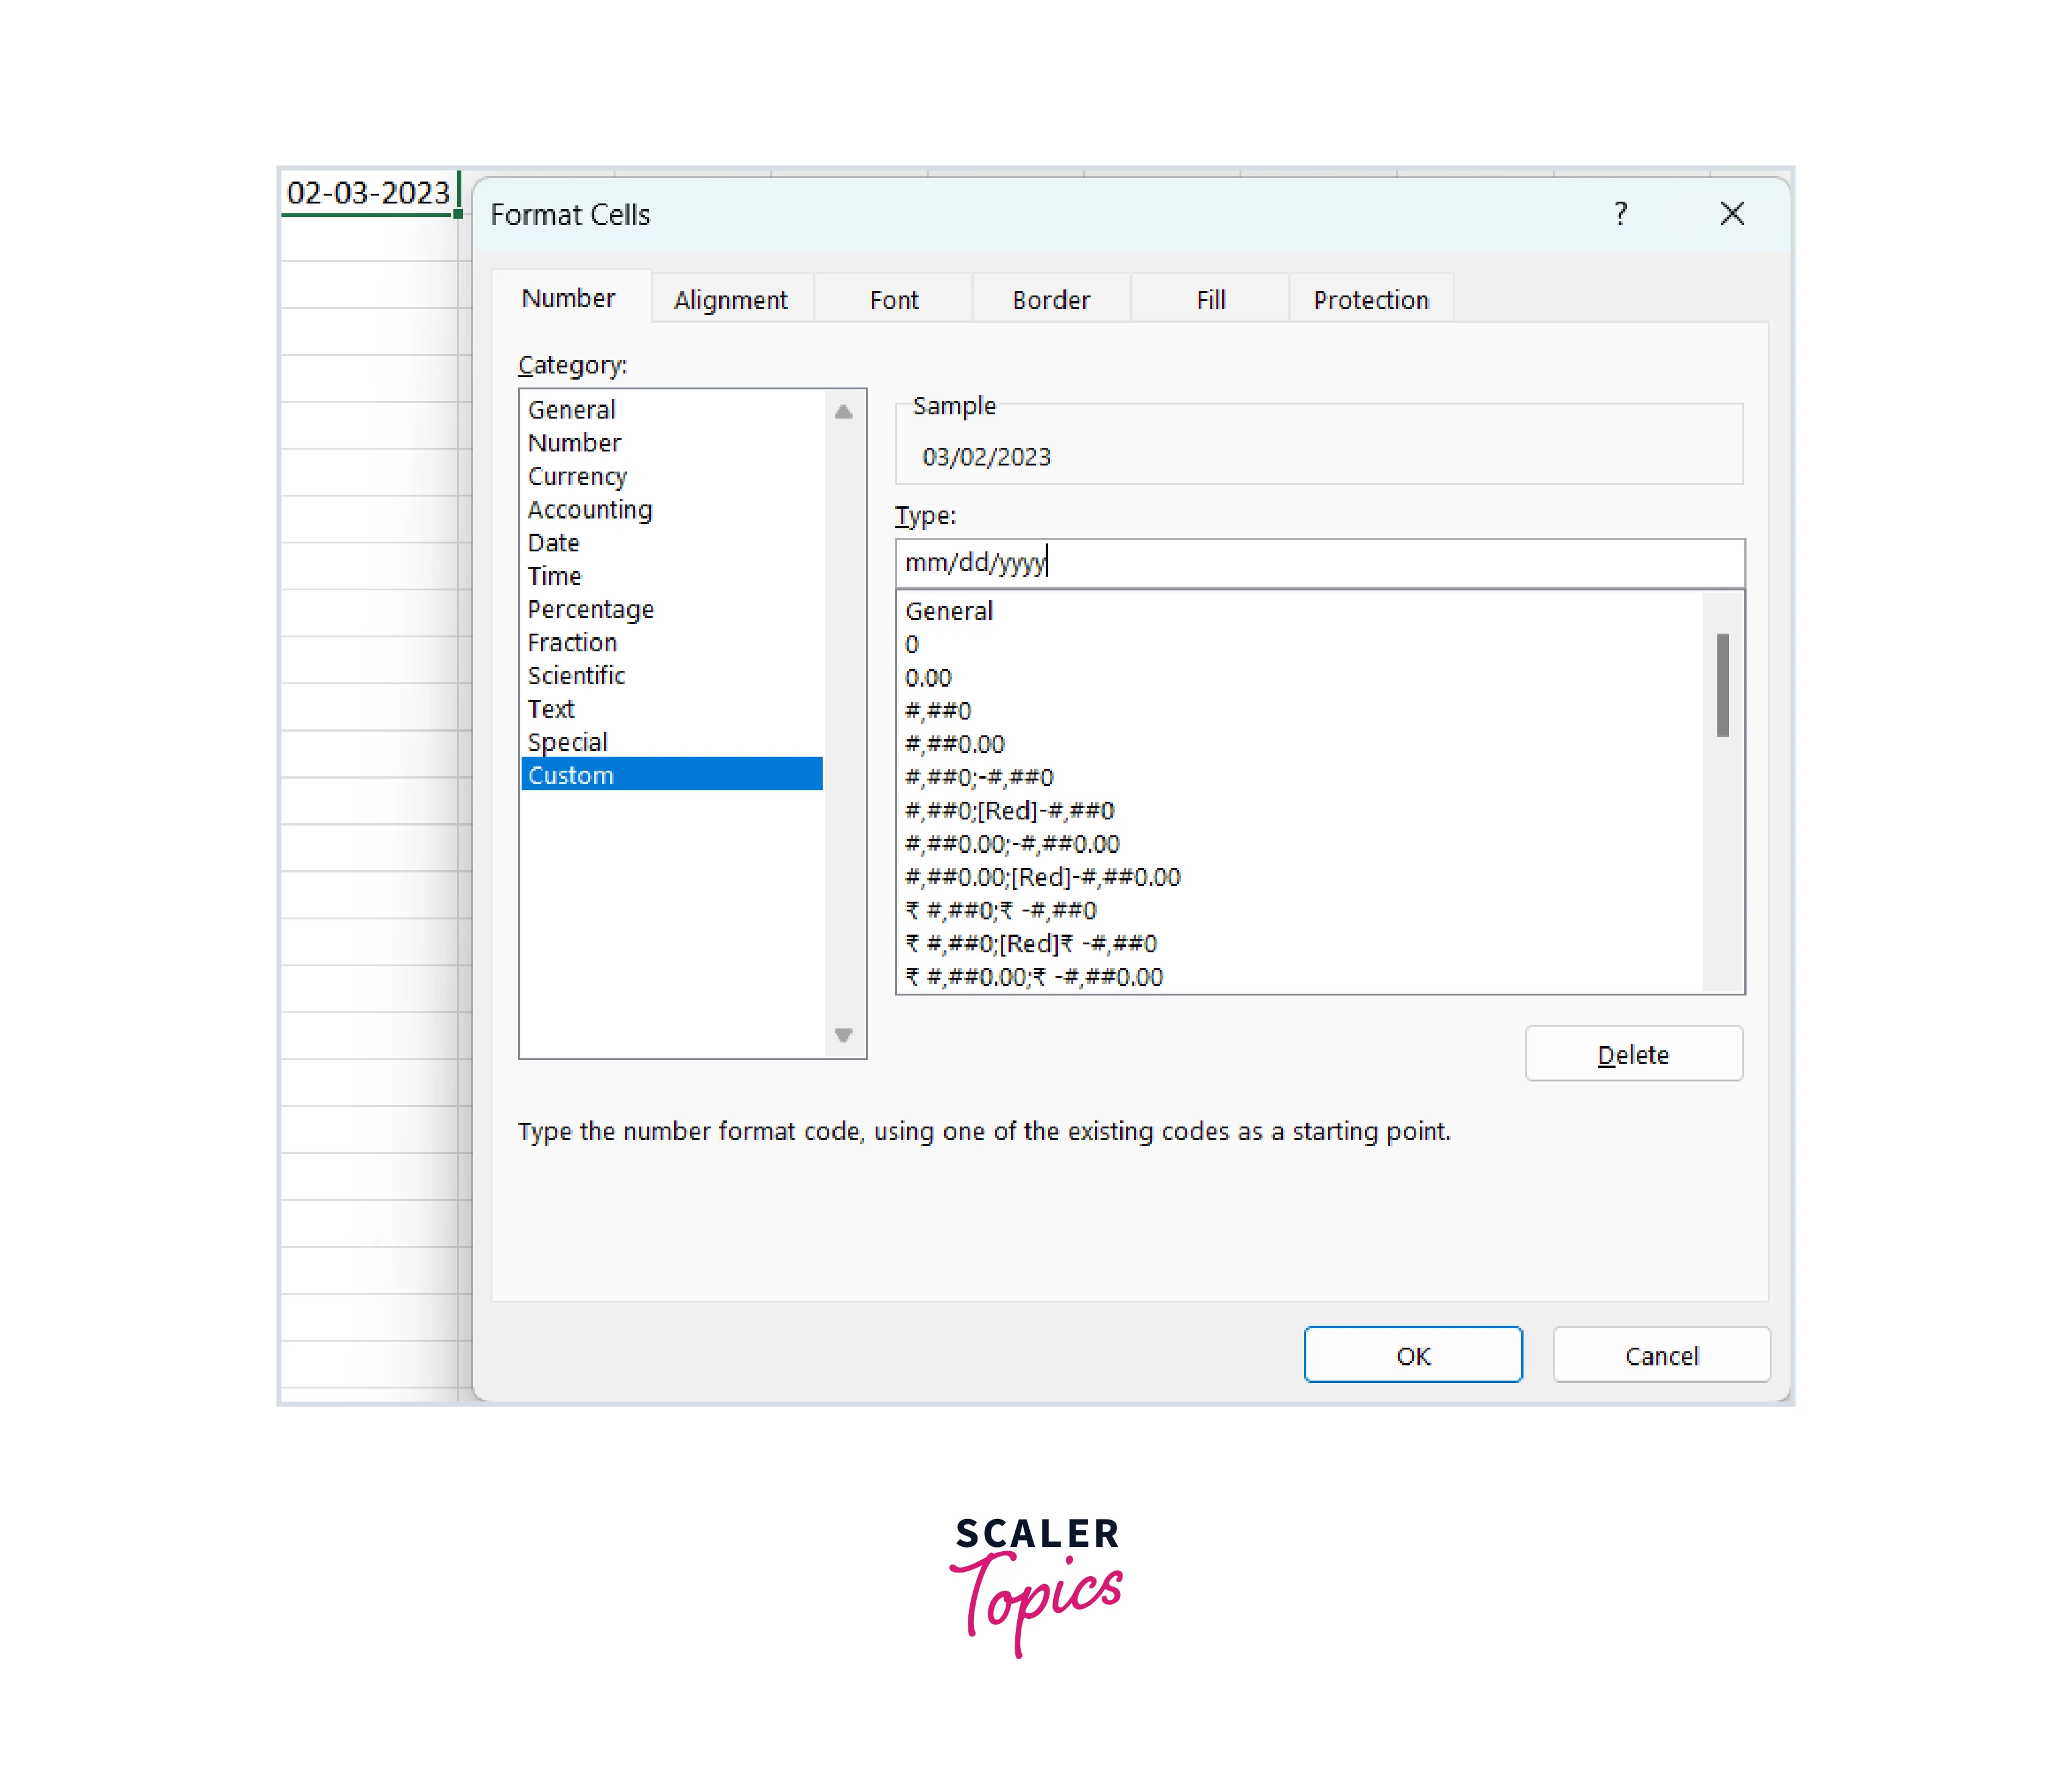Select Protection tab in dialog
Viewport: 2072px width, 1776px height.
click(1371, 298)
